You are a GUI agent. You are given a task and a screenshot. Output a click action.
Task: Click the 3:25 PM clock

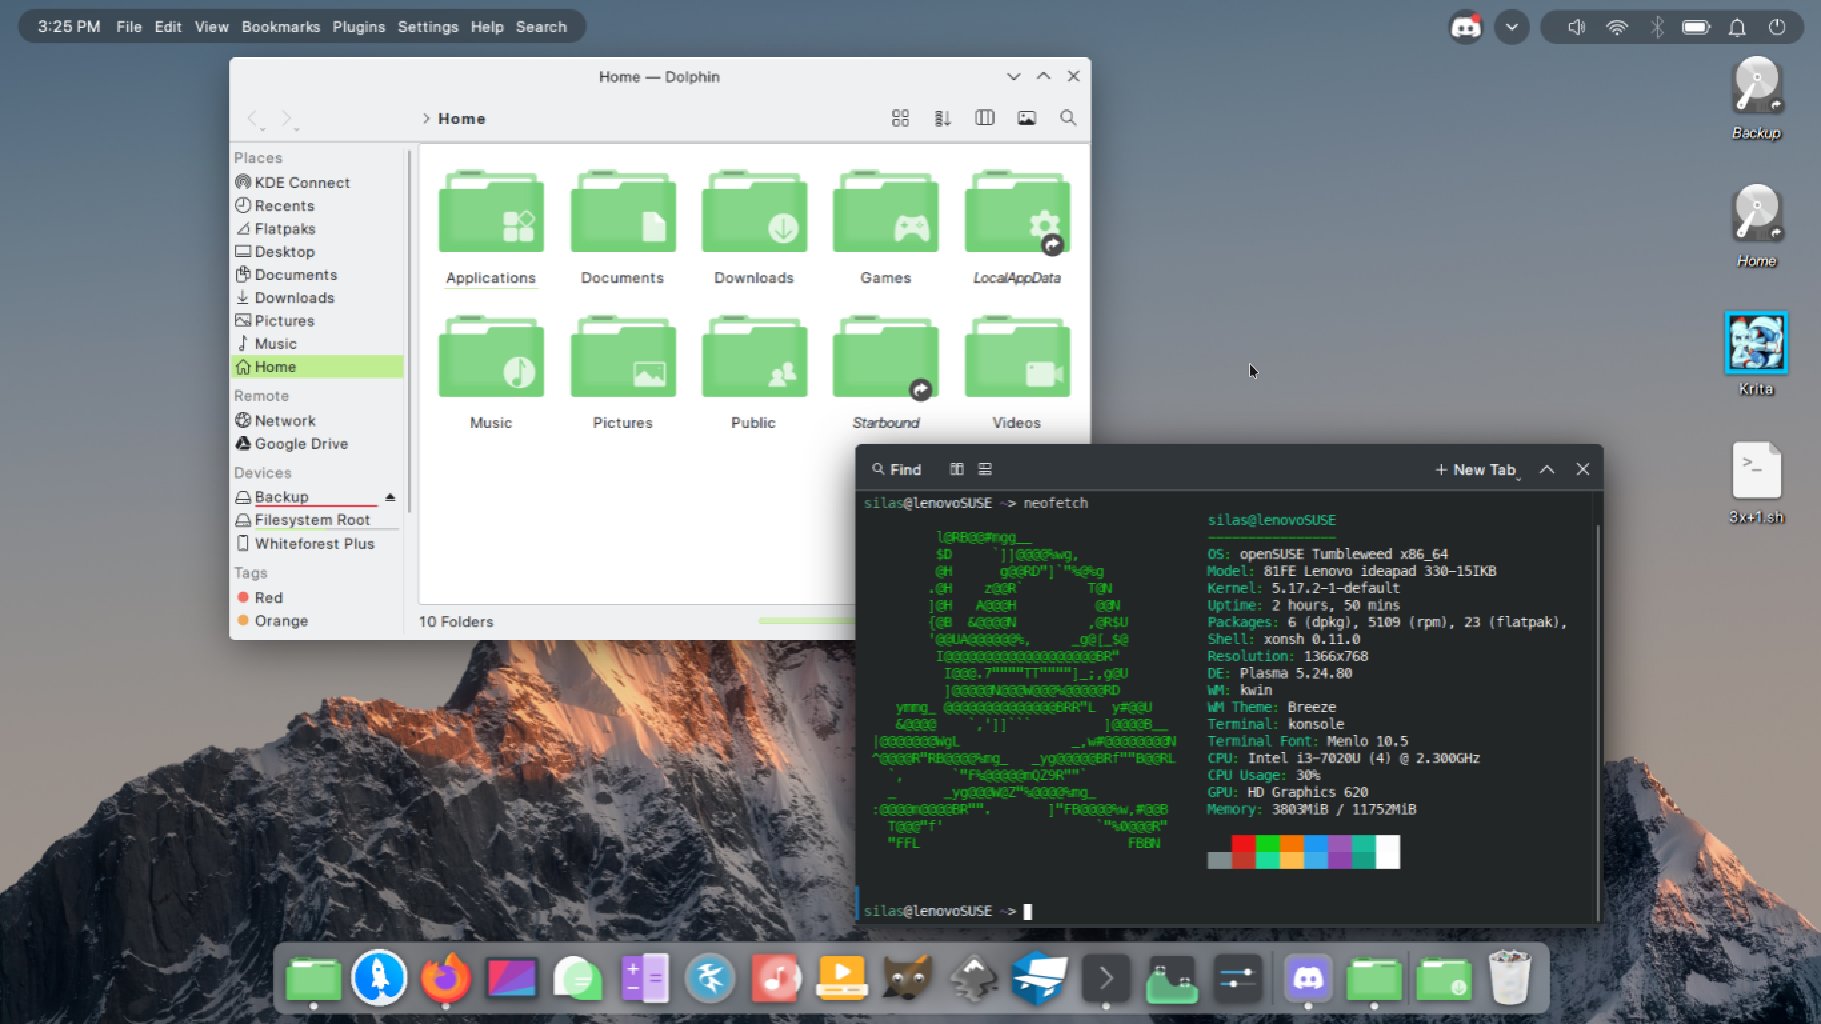69,27
